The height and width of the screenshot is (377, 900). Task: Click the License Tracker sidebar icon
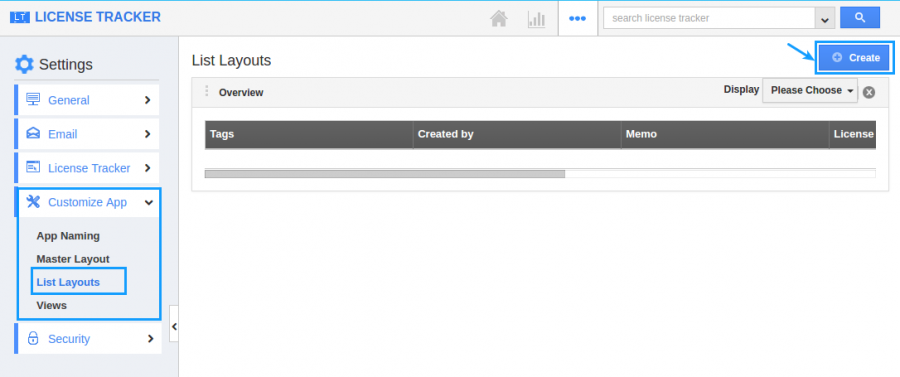tap(33, 168)
